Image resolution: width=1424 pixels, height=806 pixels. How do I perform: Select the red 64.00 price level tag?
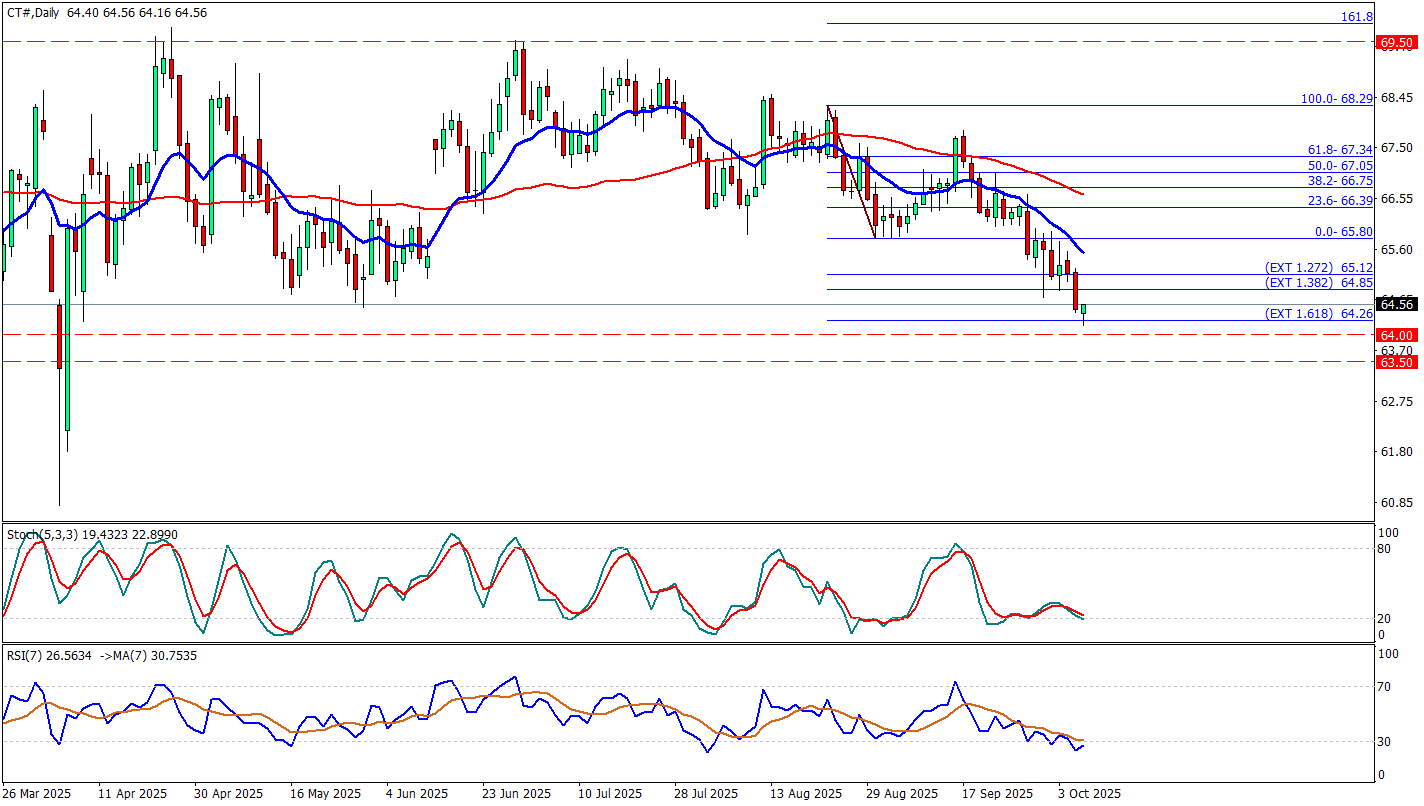pyautogui.click(x=1395, y=335)
